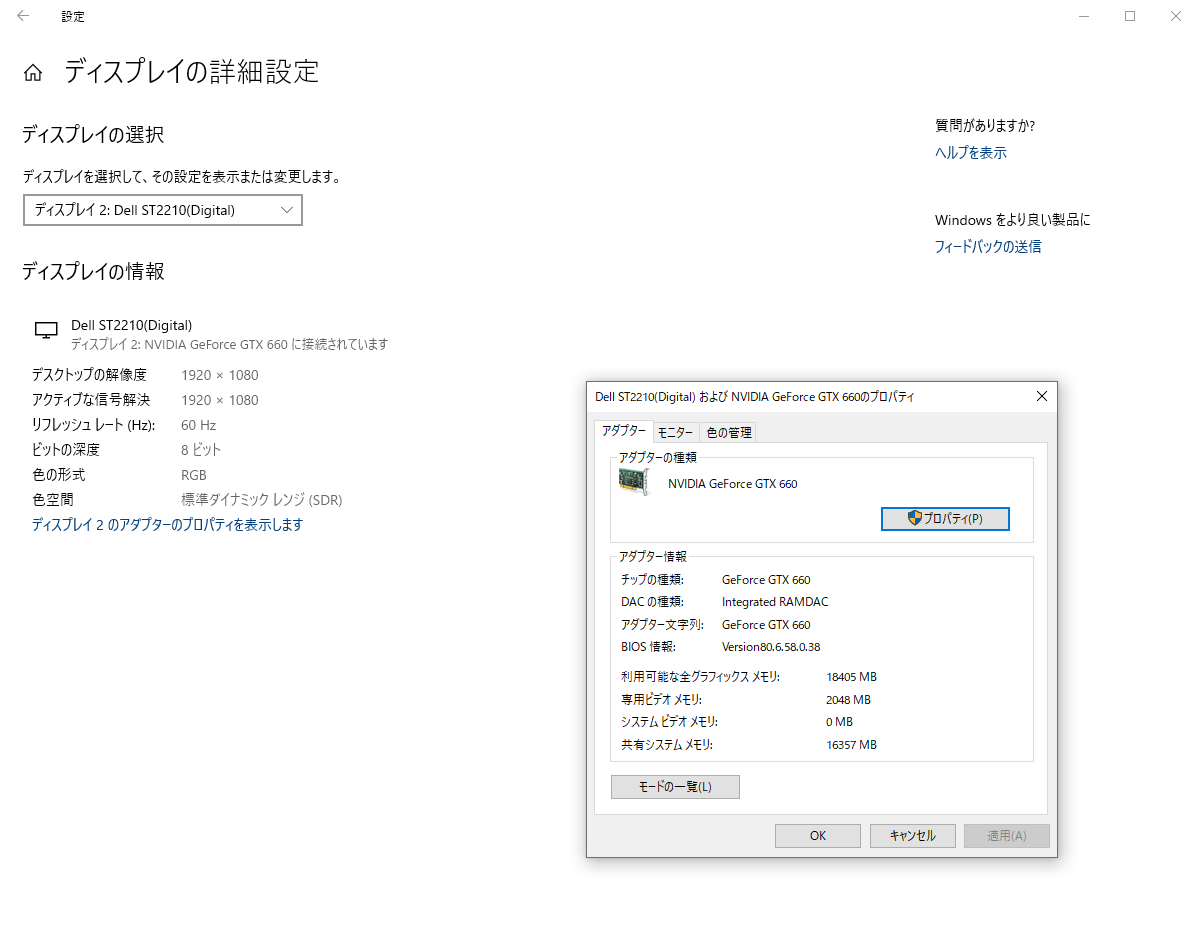Open the ヘルプを表示 link

[970, 153]
